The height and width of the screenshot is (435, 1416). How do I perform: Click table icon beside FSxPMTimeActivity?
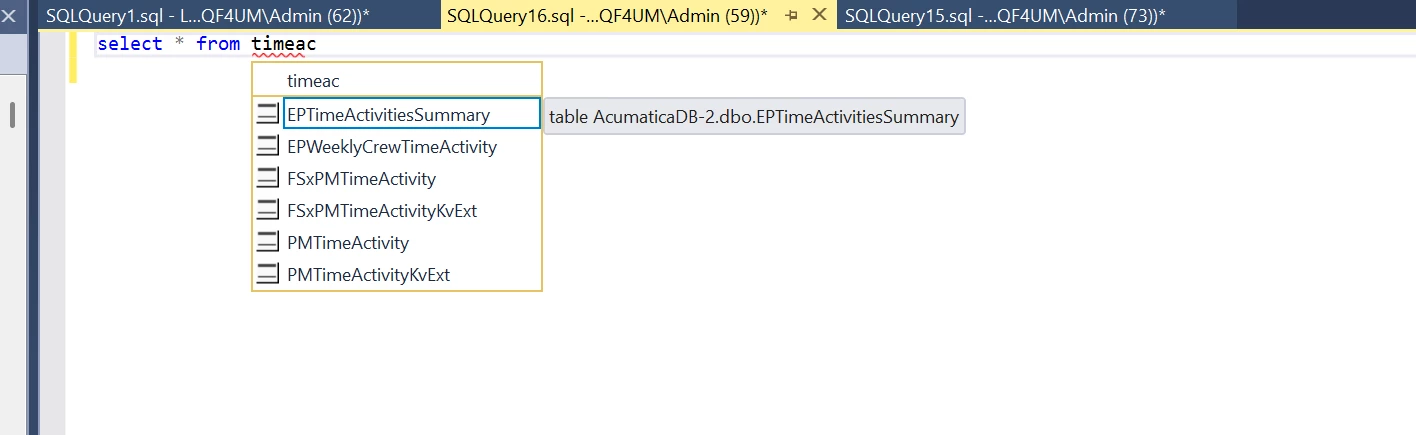267,179
